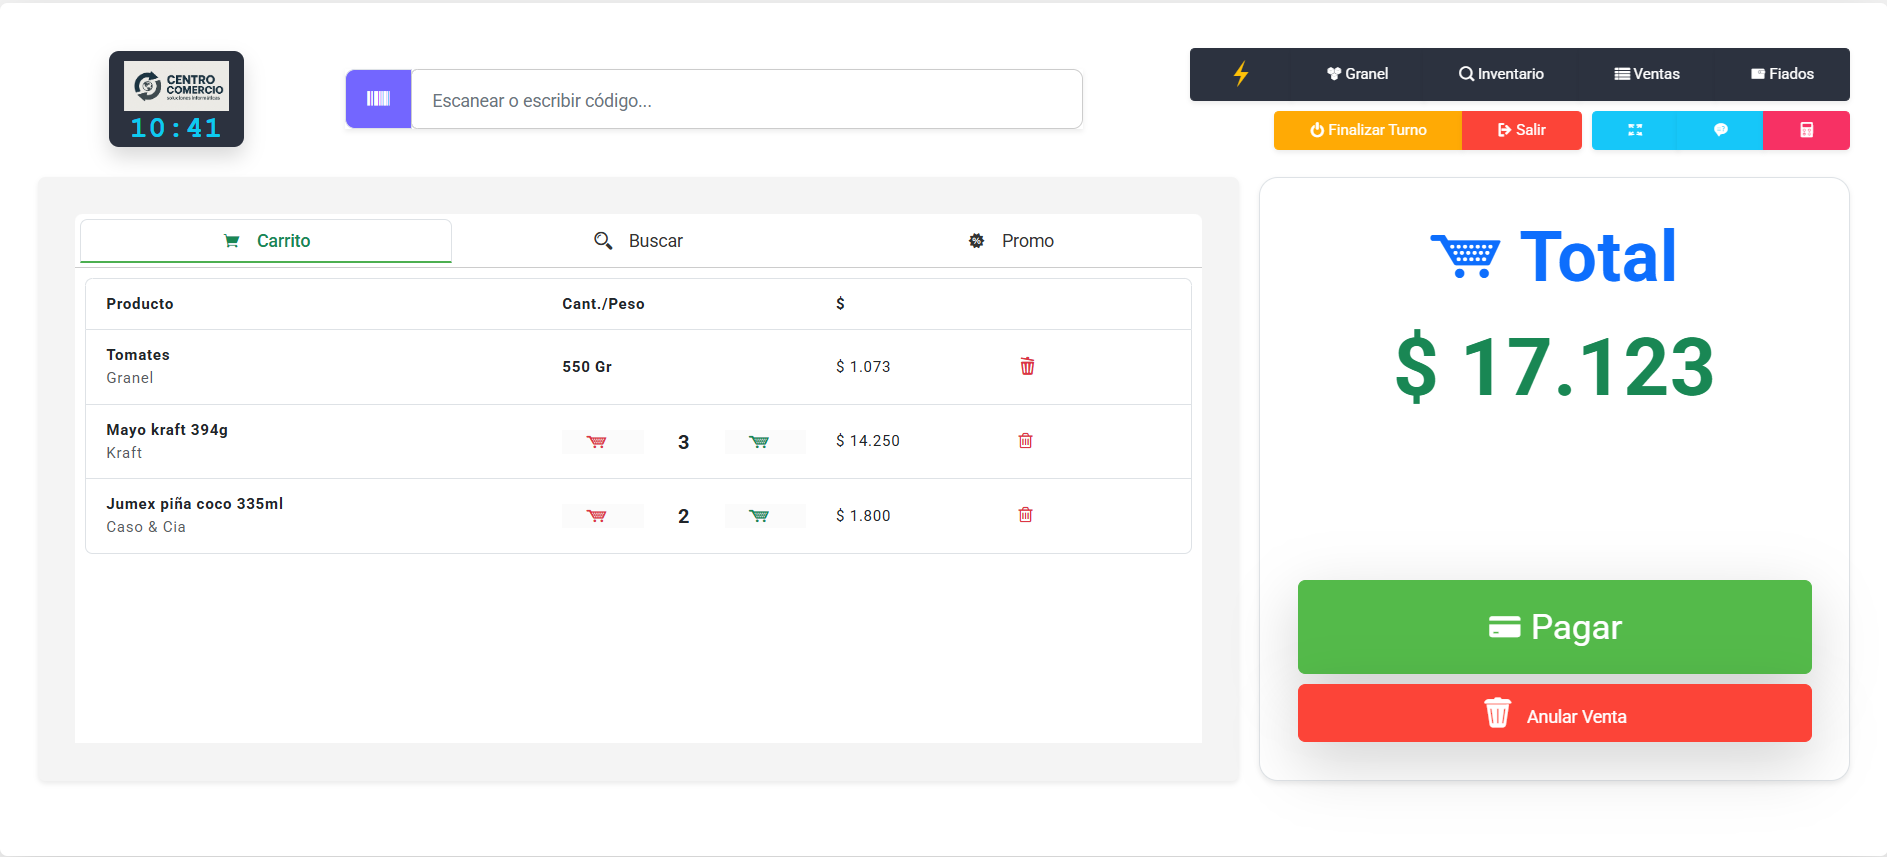Delete Jumex piña coco from cart

[1025, 515]
